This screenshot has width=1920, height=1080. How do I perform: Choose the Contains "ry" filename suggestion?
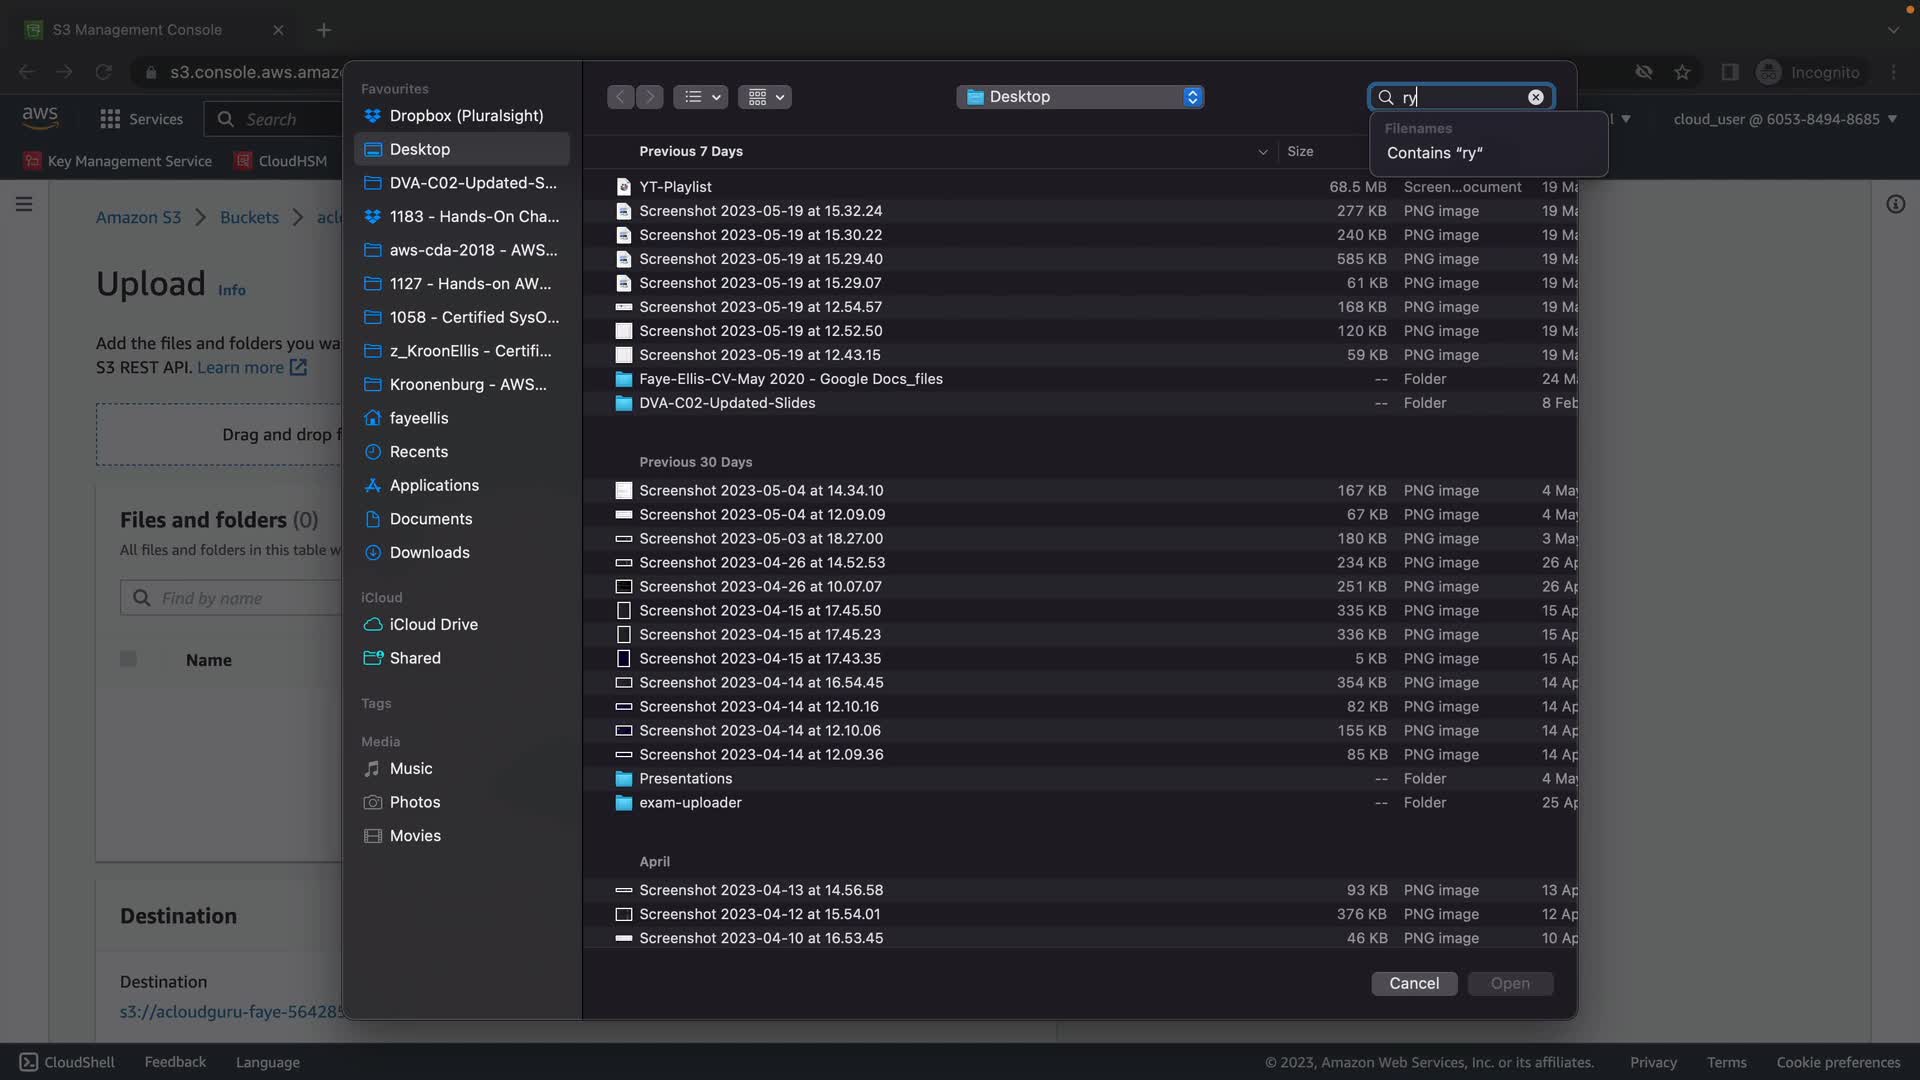(x=1434, y=153)
